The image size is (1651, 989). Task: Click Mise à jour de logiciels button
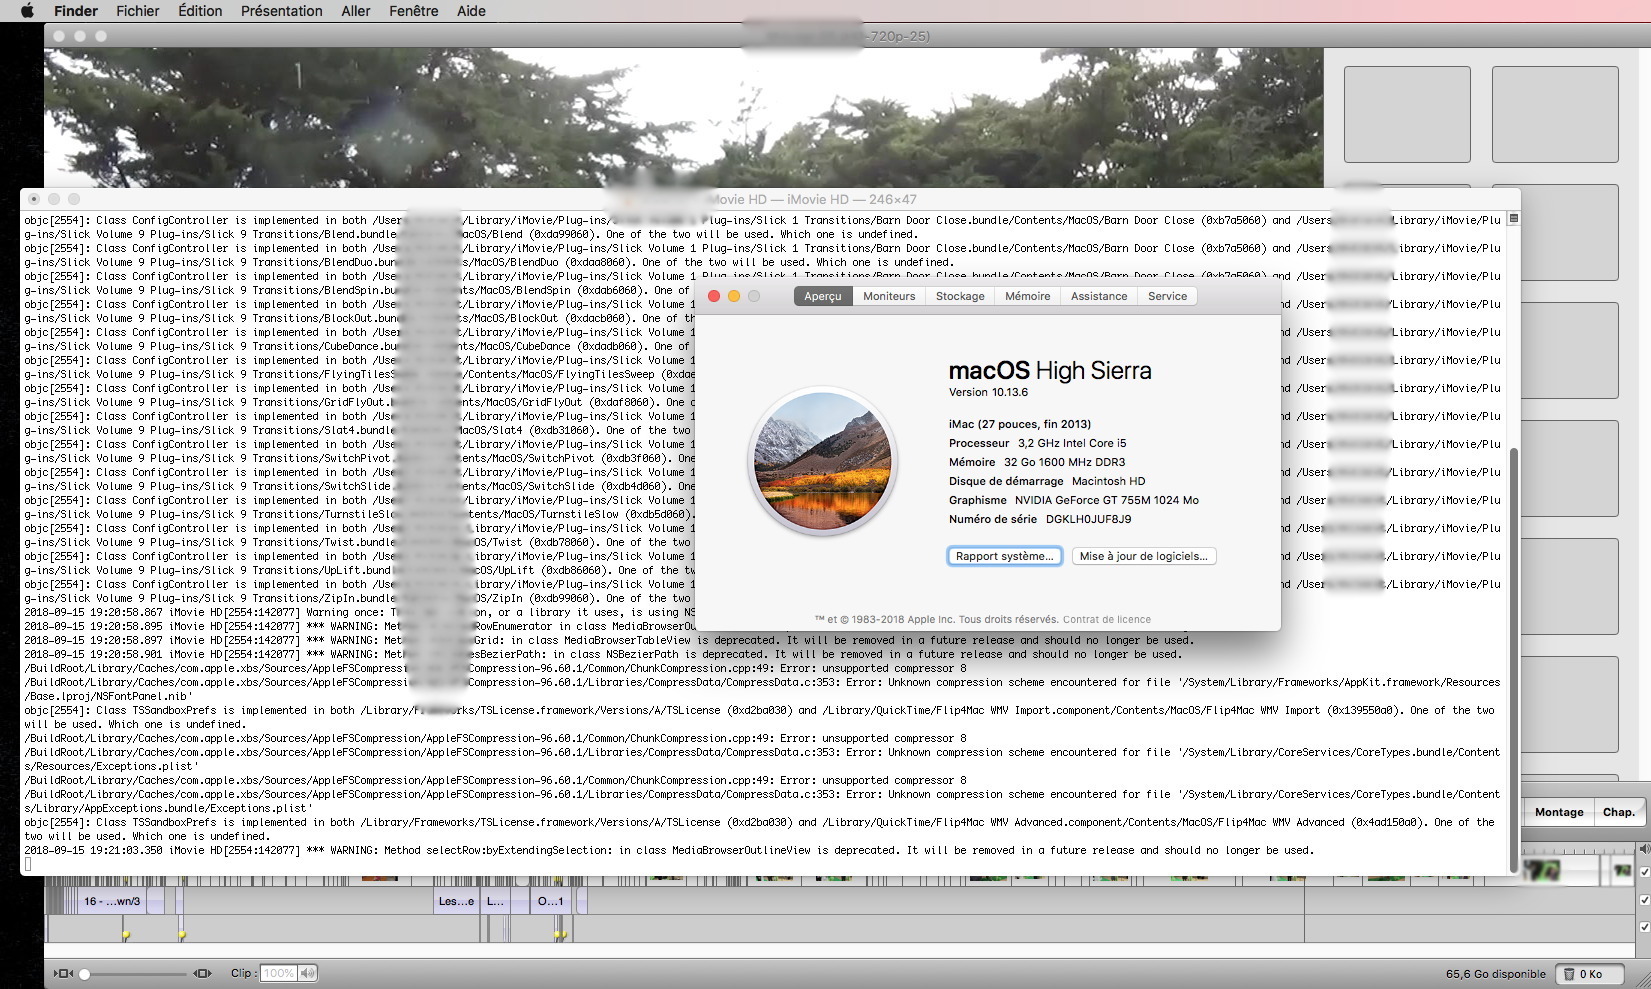[x=1144, y=556]
